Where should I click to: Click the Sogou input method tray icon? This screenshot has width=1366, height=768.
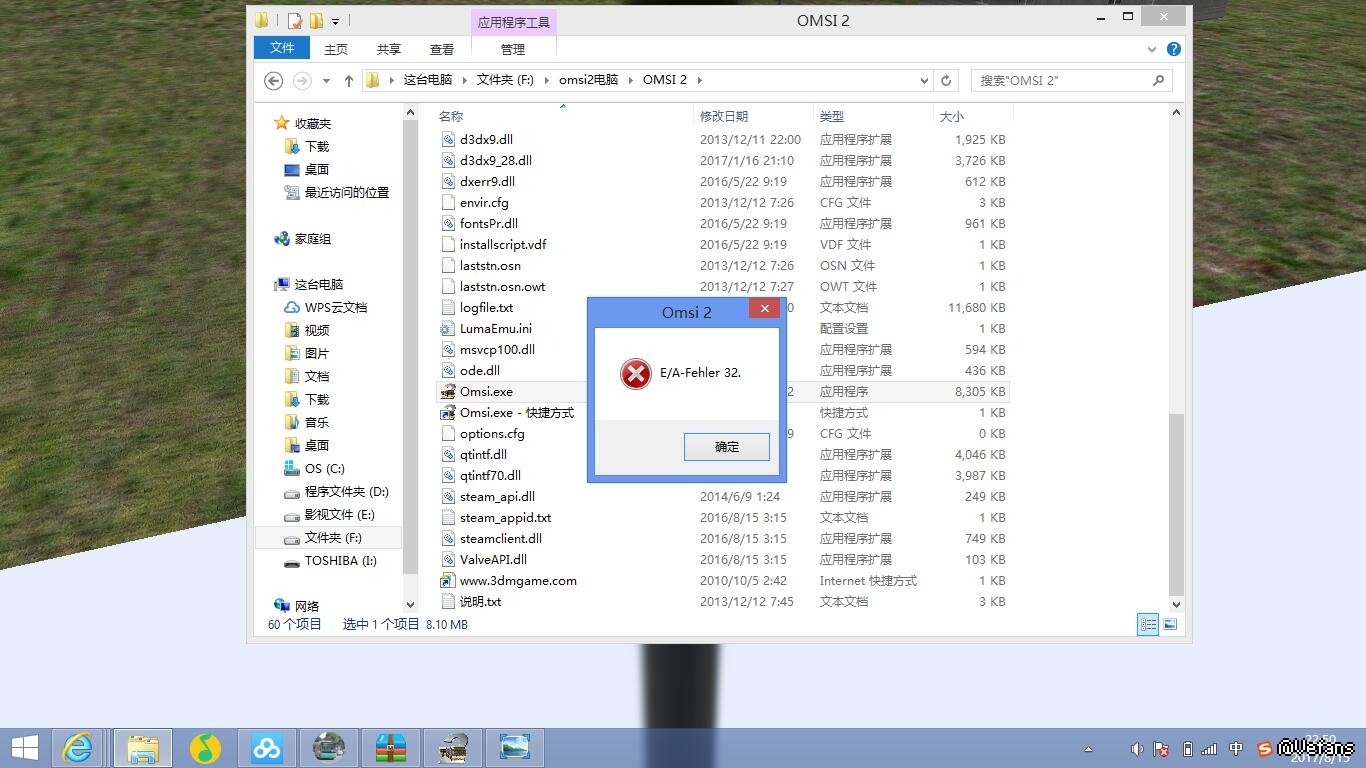tap(1265, 749)
